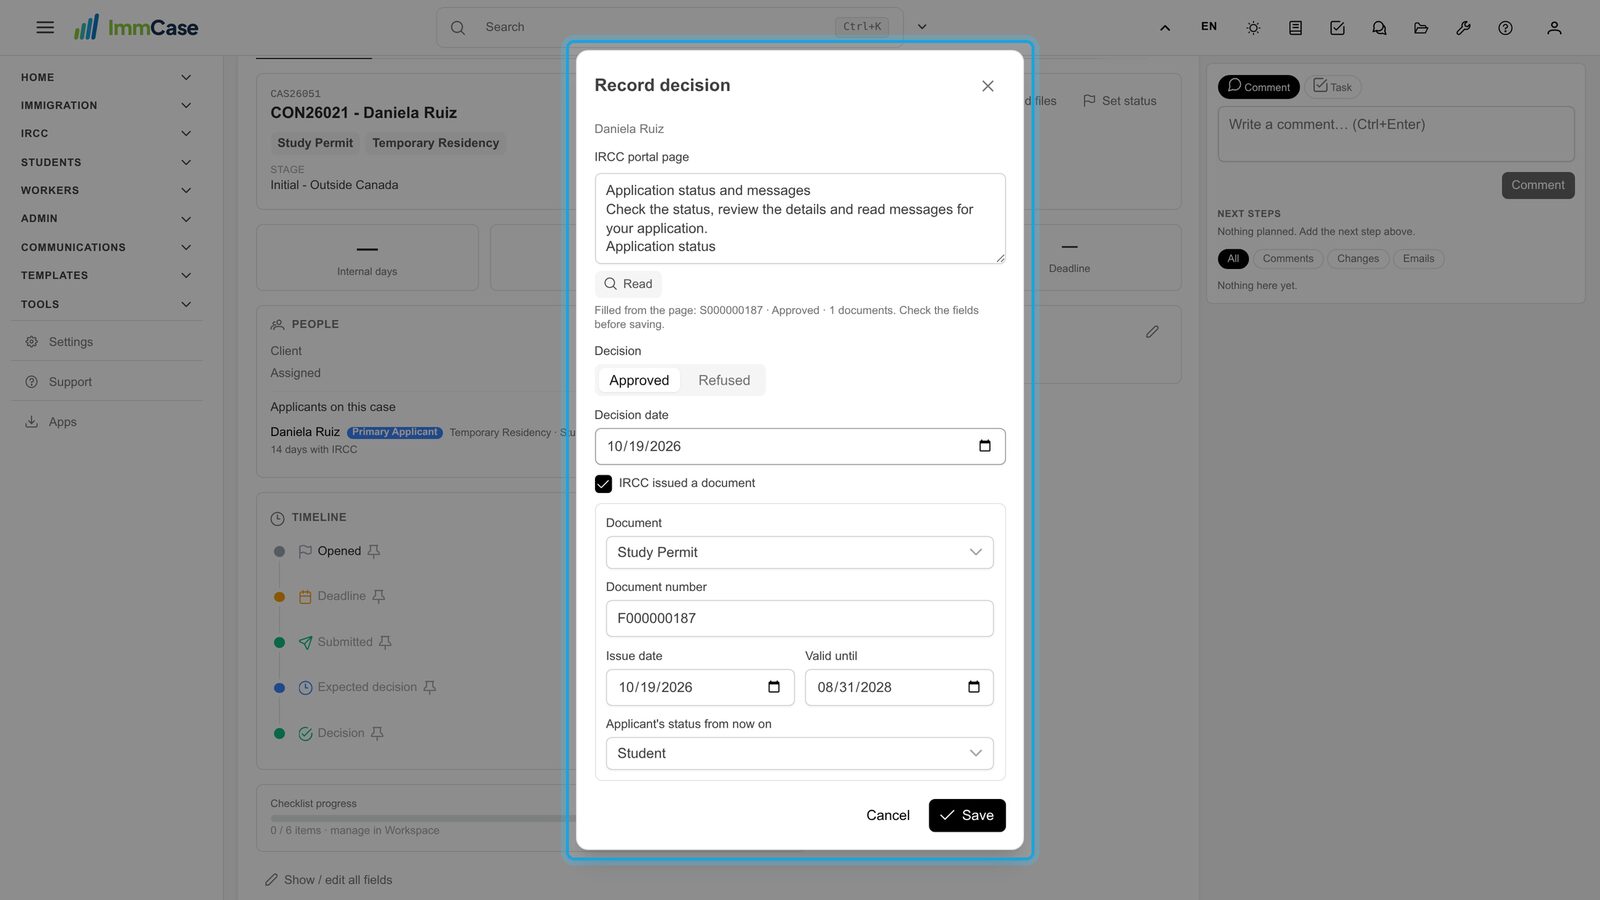Open the chat messages icon in top bar
The height and width of the screenshot is (900, 1600).
1379,28
